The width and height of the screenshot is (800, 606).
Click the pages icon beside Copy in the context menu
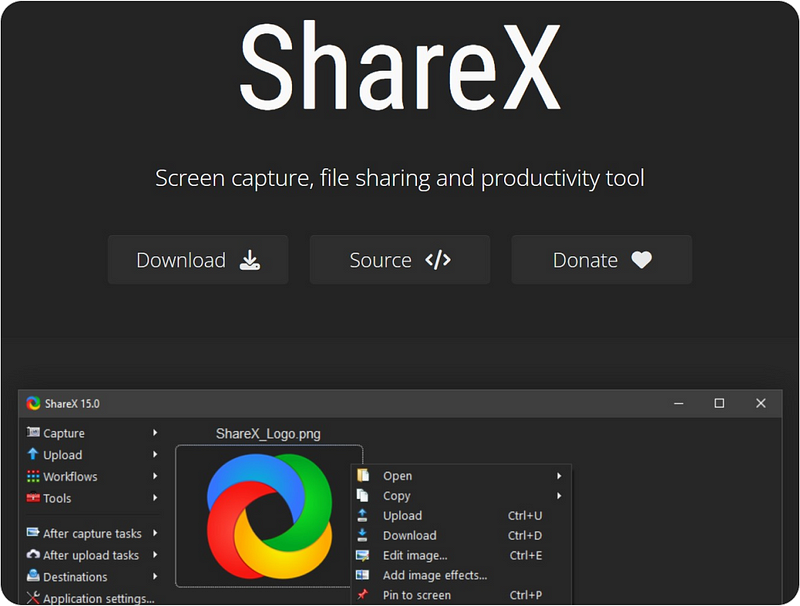point(363,495)
